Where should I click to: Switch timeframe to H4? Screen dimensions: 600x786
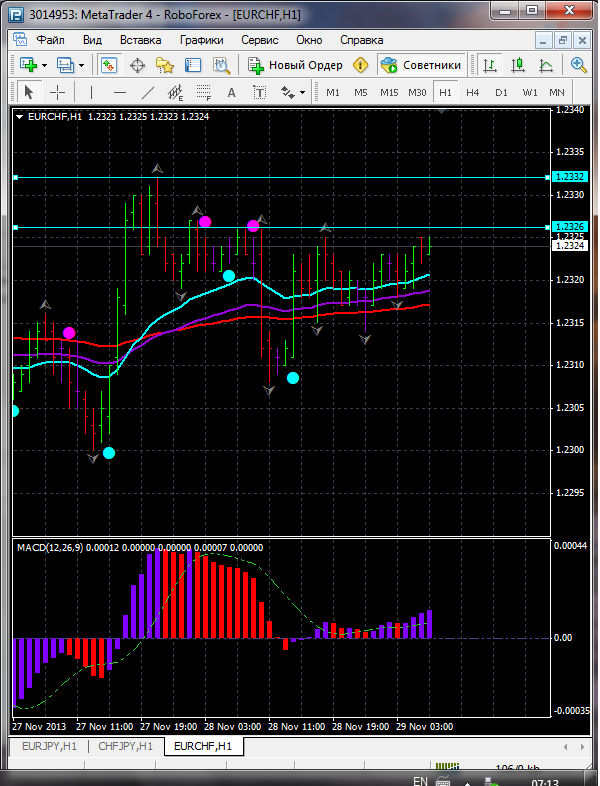coord(473,92)
